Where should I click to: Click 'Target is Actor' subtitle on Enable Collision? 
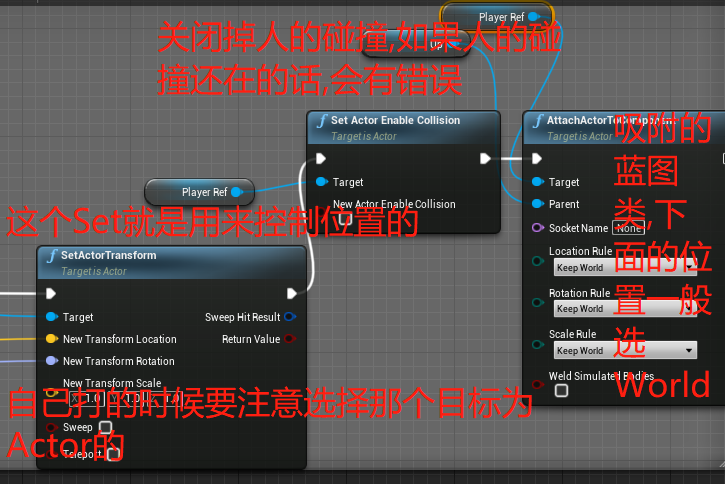364,136
